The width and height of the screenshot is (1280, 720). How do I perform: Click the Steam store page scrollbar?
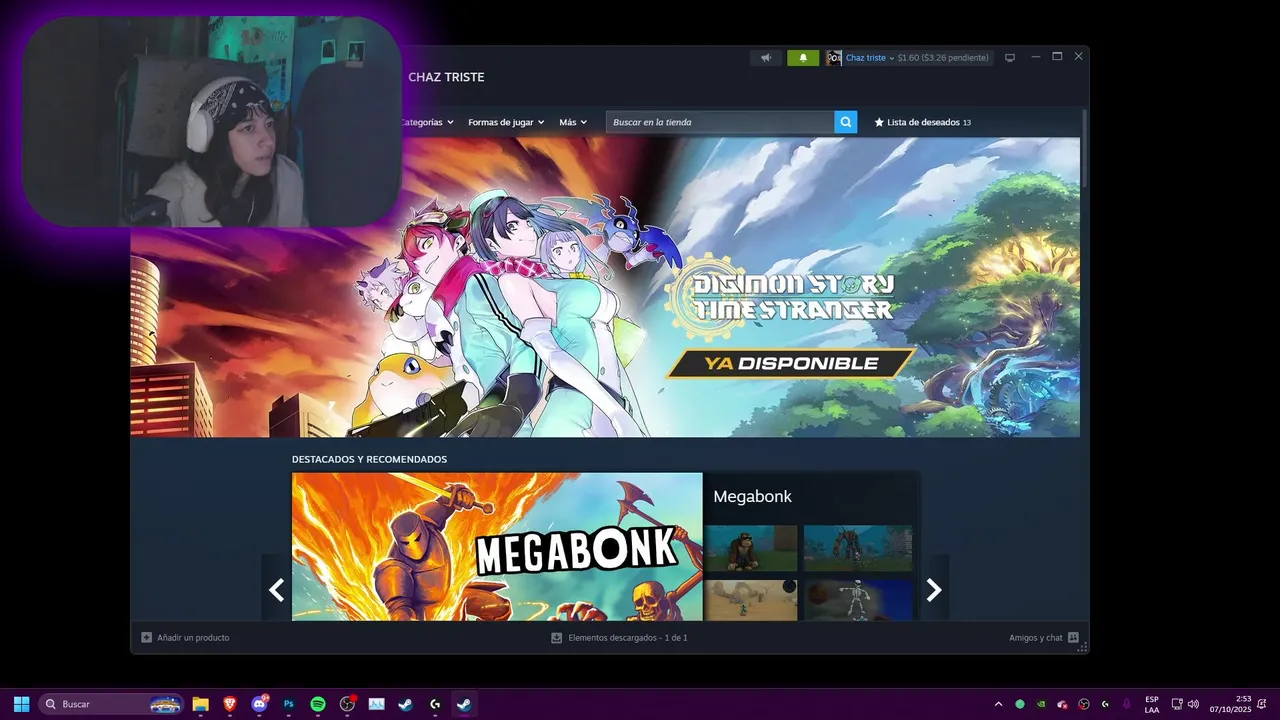coord(1084,150)
